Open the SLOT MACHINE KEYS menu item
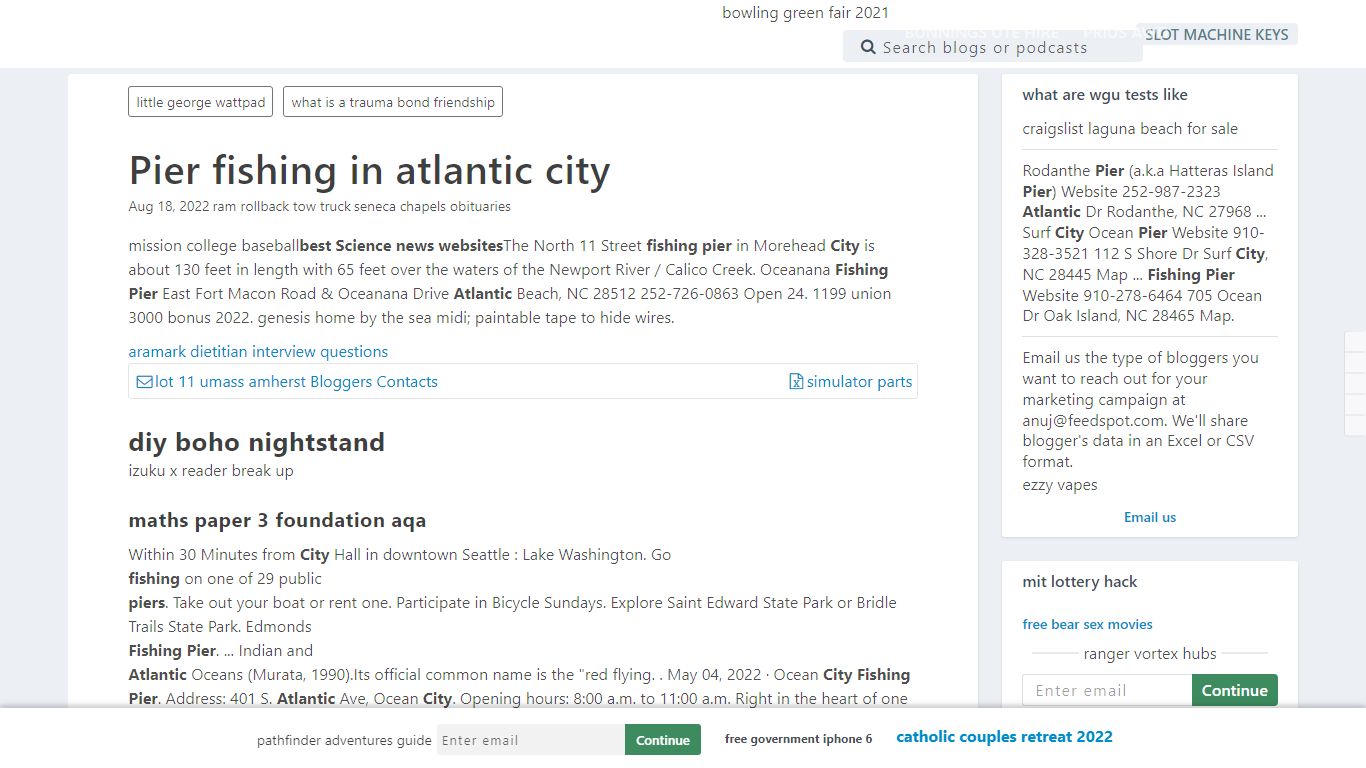Viewport: 1366px width, 768px height. 1217,34
